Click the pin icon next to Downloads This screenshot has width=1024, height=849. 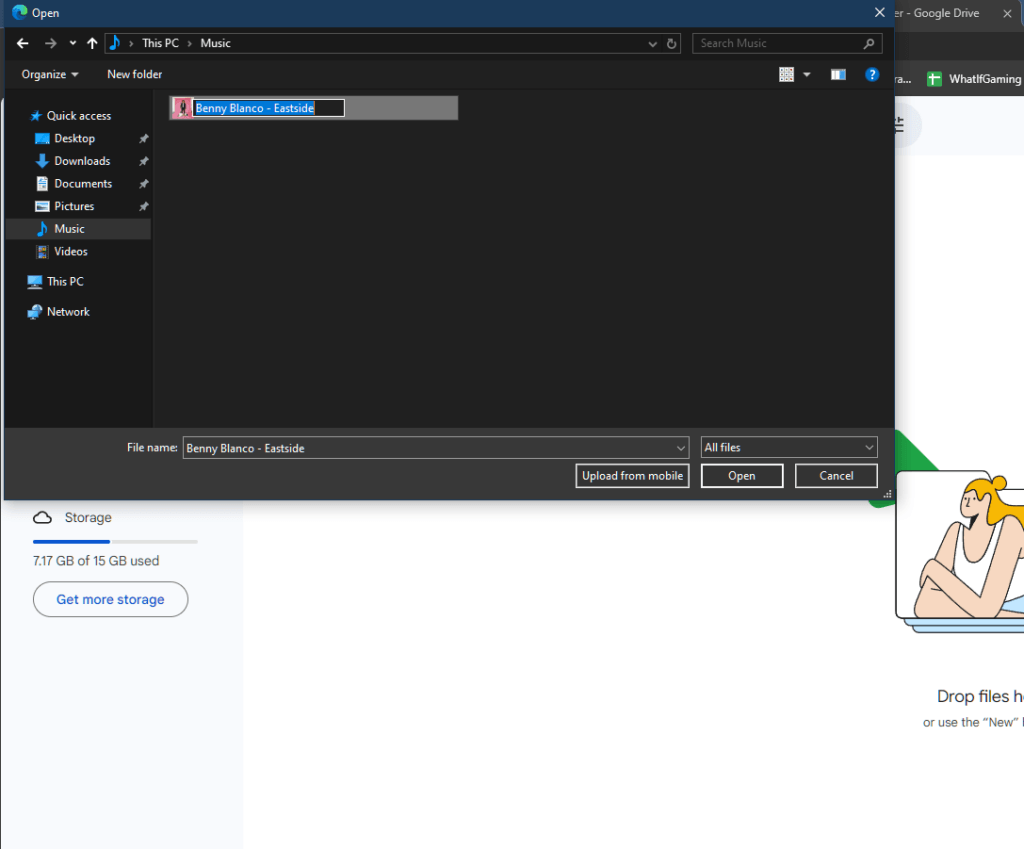[144, 161]
